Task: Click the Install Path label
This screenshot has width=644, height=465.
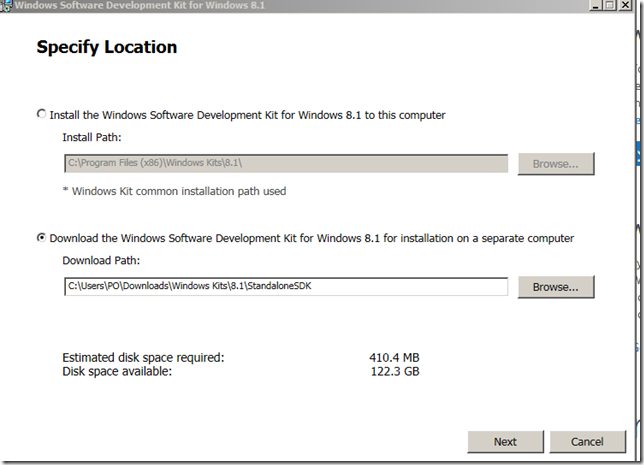Action: point(92,138)
